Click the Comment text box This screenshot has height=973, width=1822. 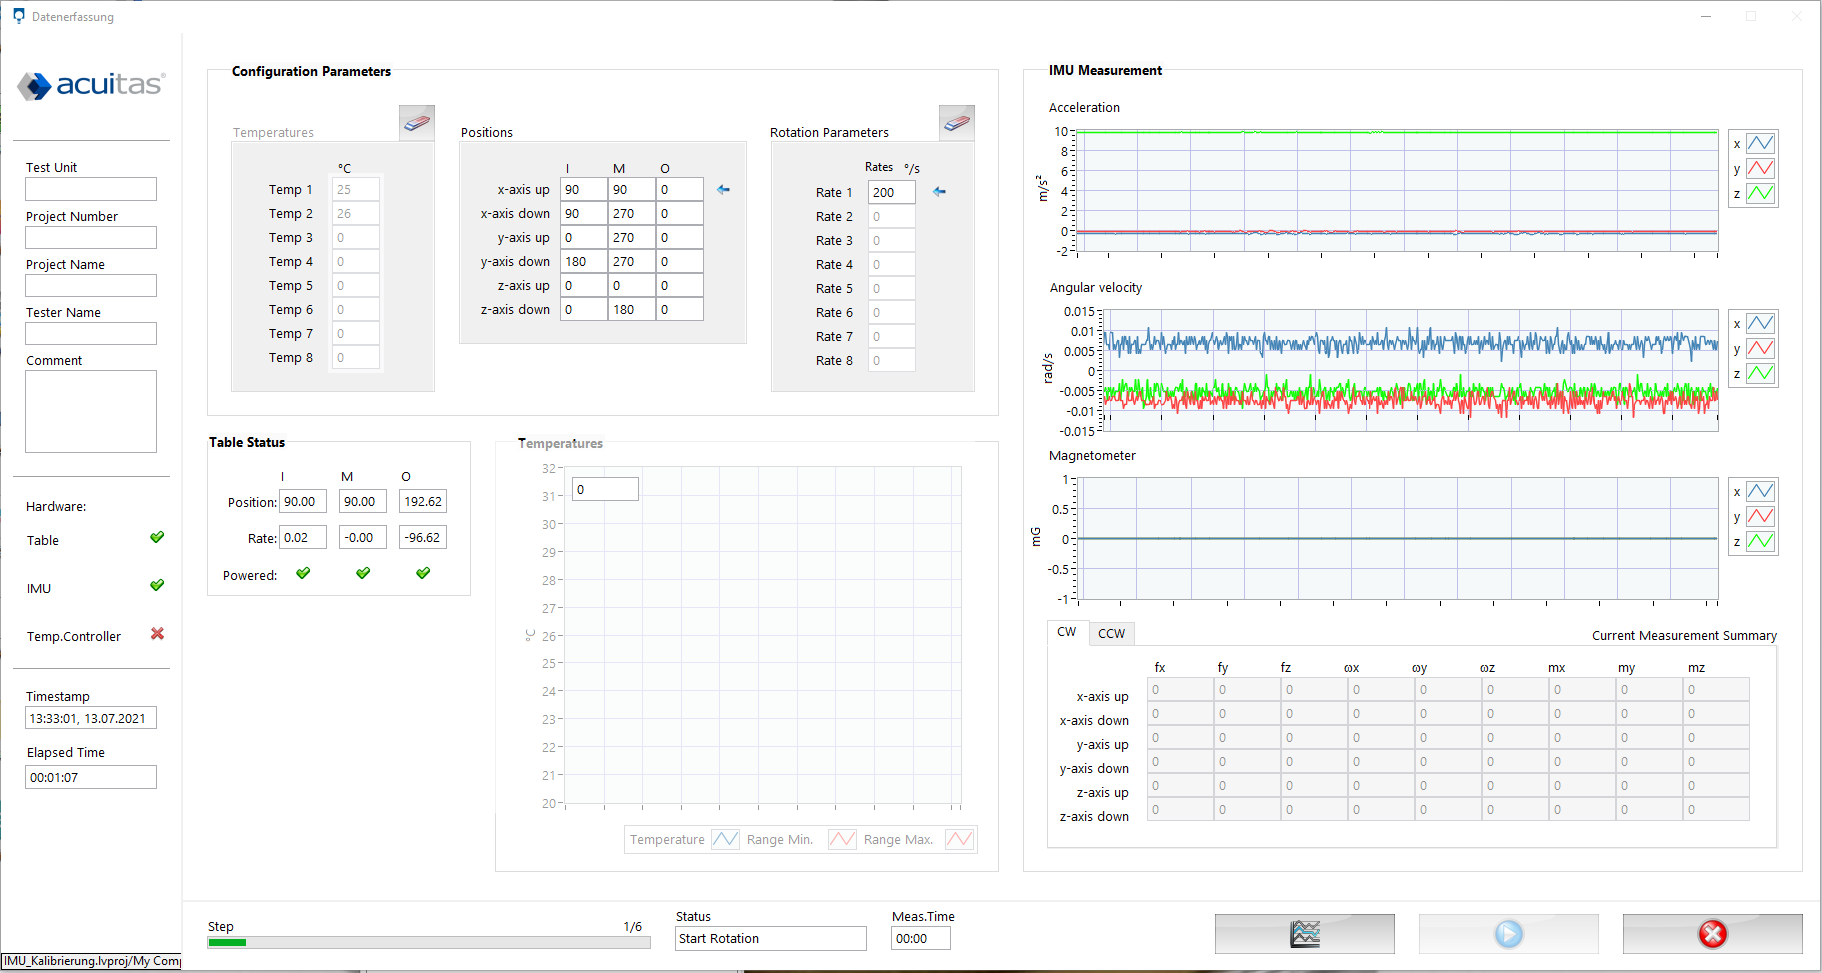click(91, 411)
